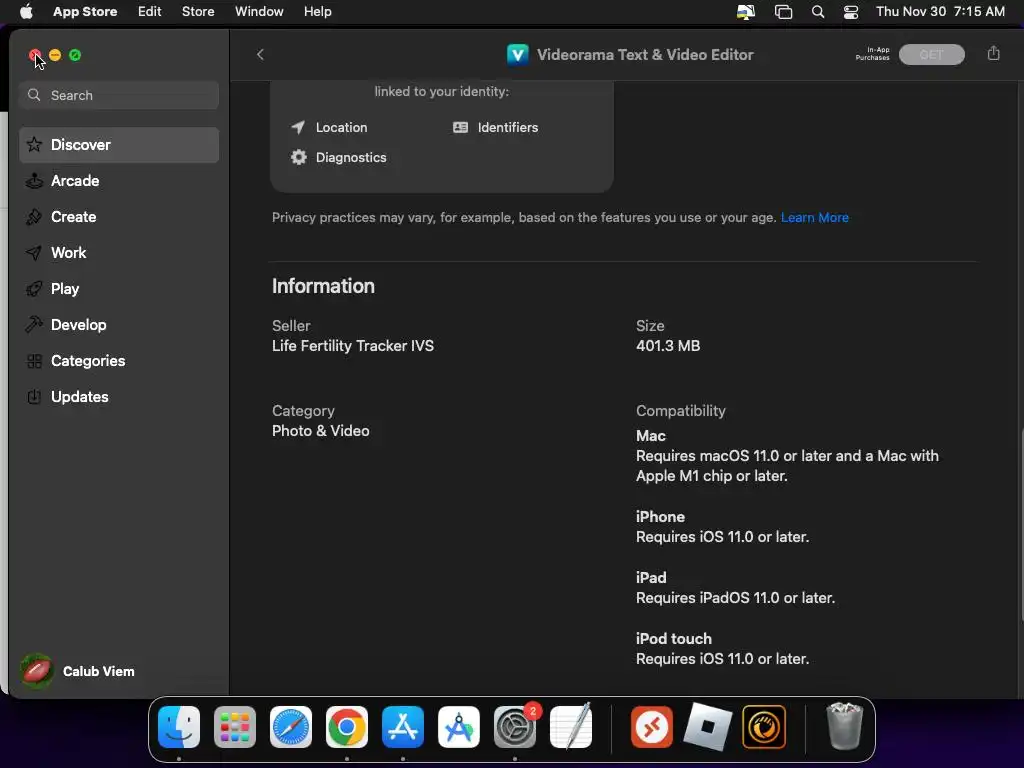
Task: Open Control Center in the menu bar
Action: pyautogui.click(x=850, y=12)
